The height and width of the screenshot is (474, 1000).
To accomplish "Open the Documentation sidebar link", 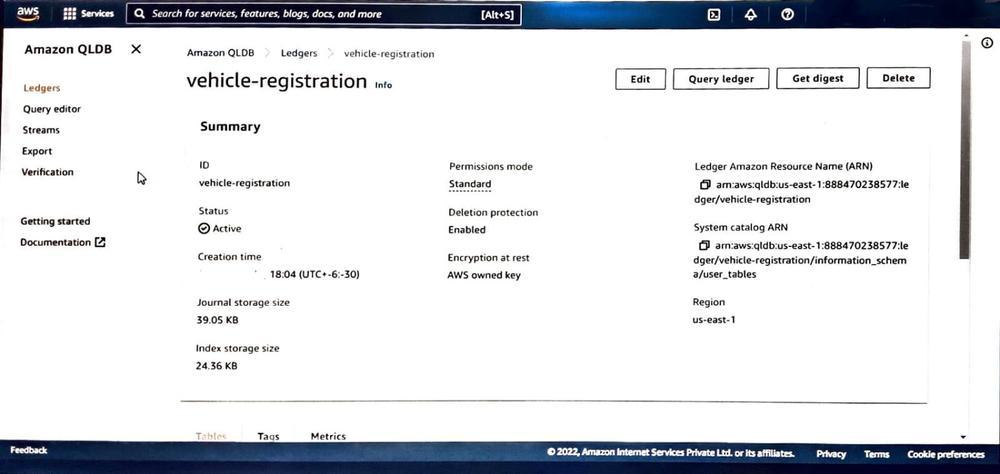I will click(55, 242).
